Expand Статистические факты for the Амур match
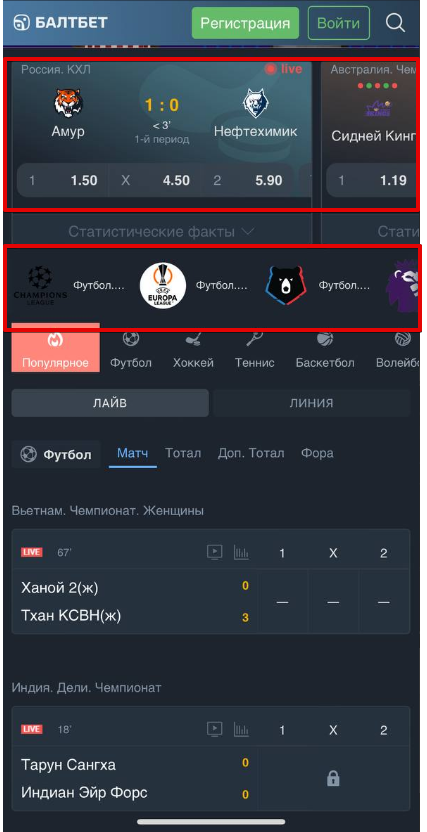427x832 pixels. tap(161, 231)
